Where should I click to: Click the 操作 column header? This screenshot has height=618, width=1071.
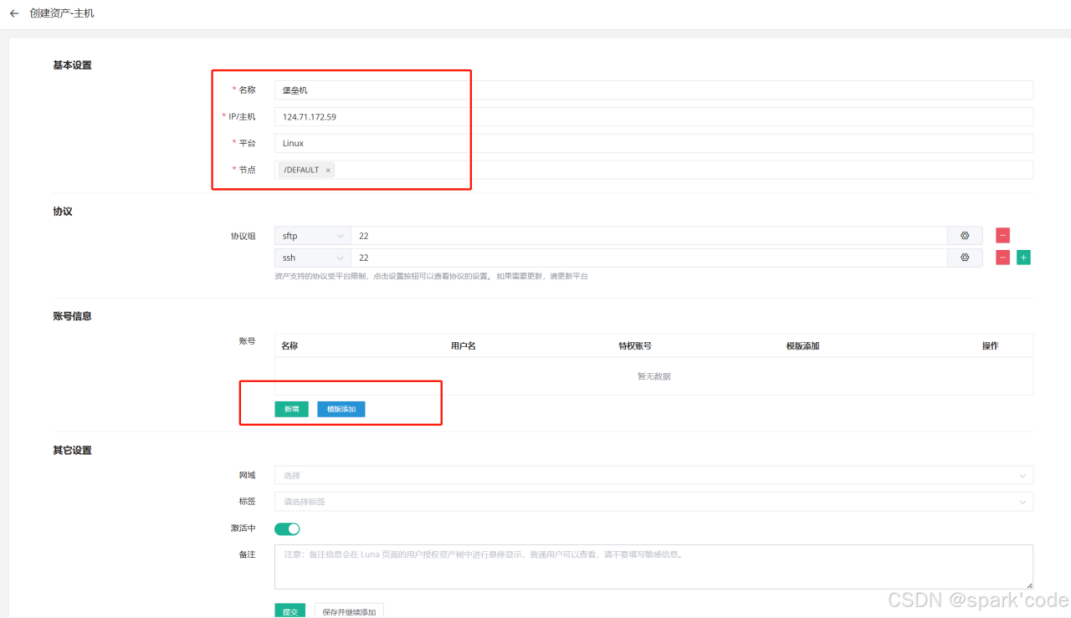coord(990,346)
